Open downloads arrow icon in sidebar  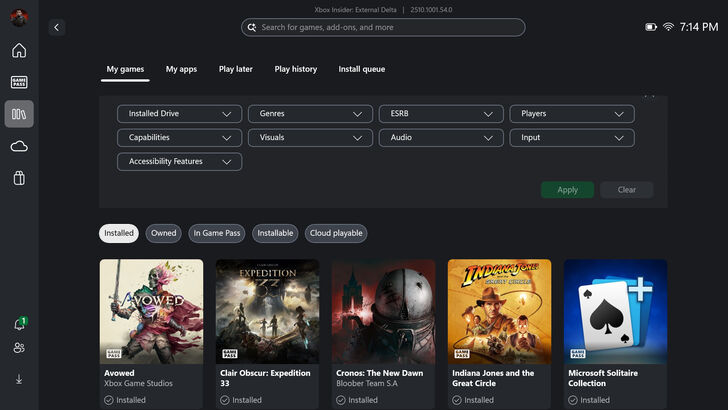point(19,379)
